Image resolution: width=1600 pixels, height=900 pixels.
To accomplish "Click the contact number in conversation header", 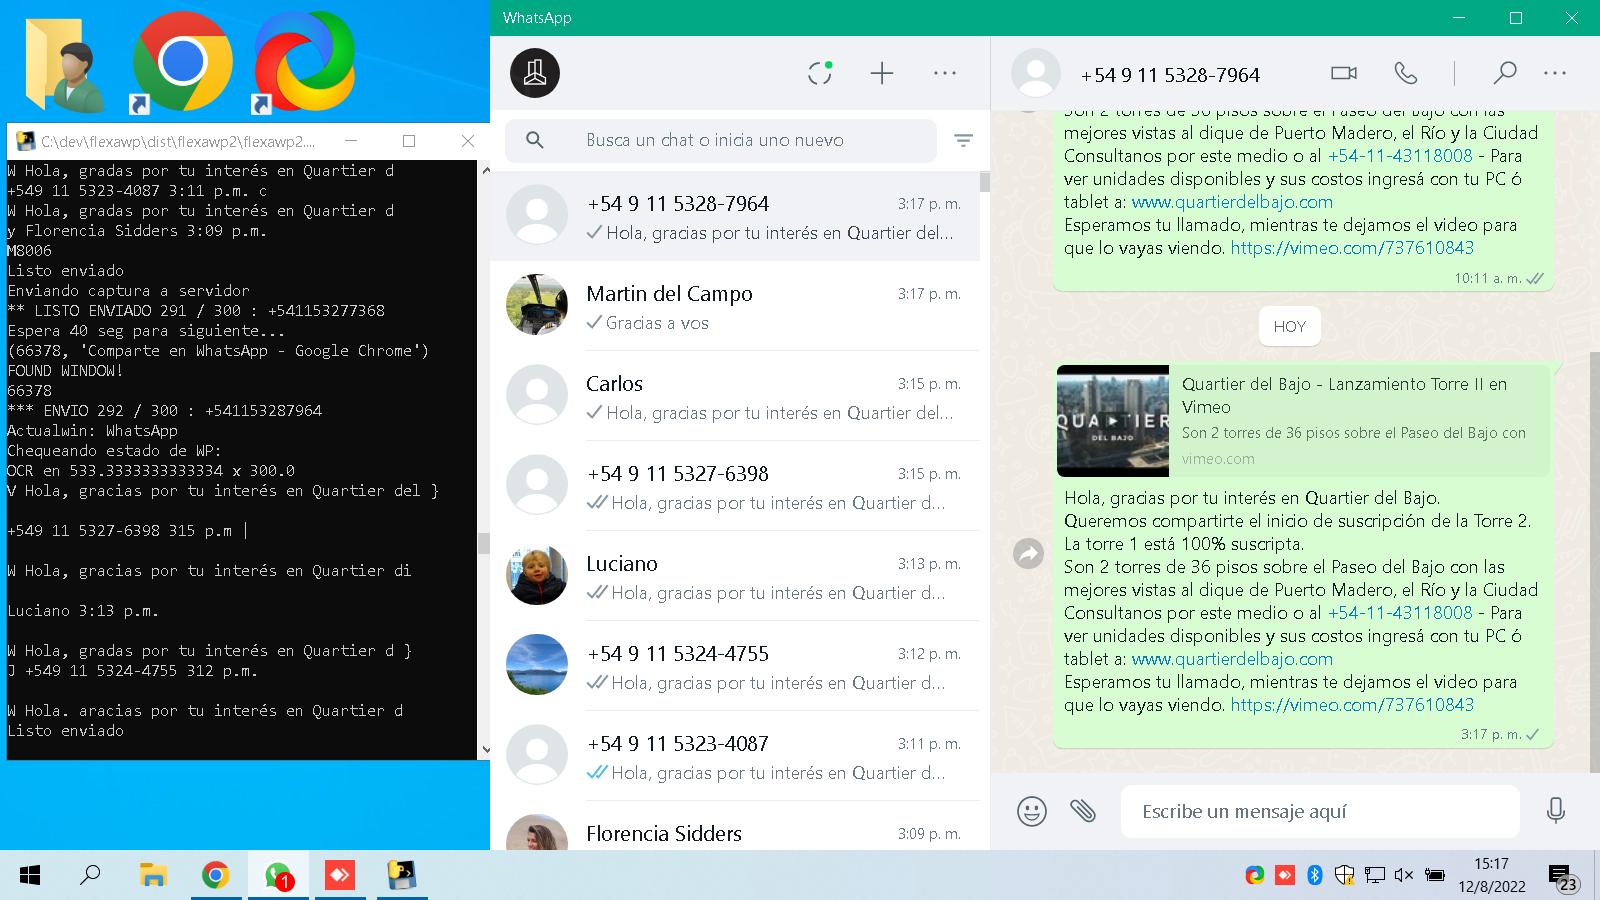I will pyautogui.click(x=1170, y=75).
